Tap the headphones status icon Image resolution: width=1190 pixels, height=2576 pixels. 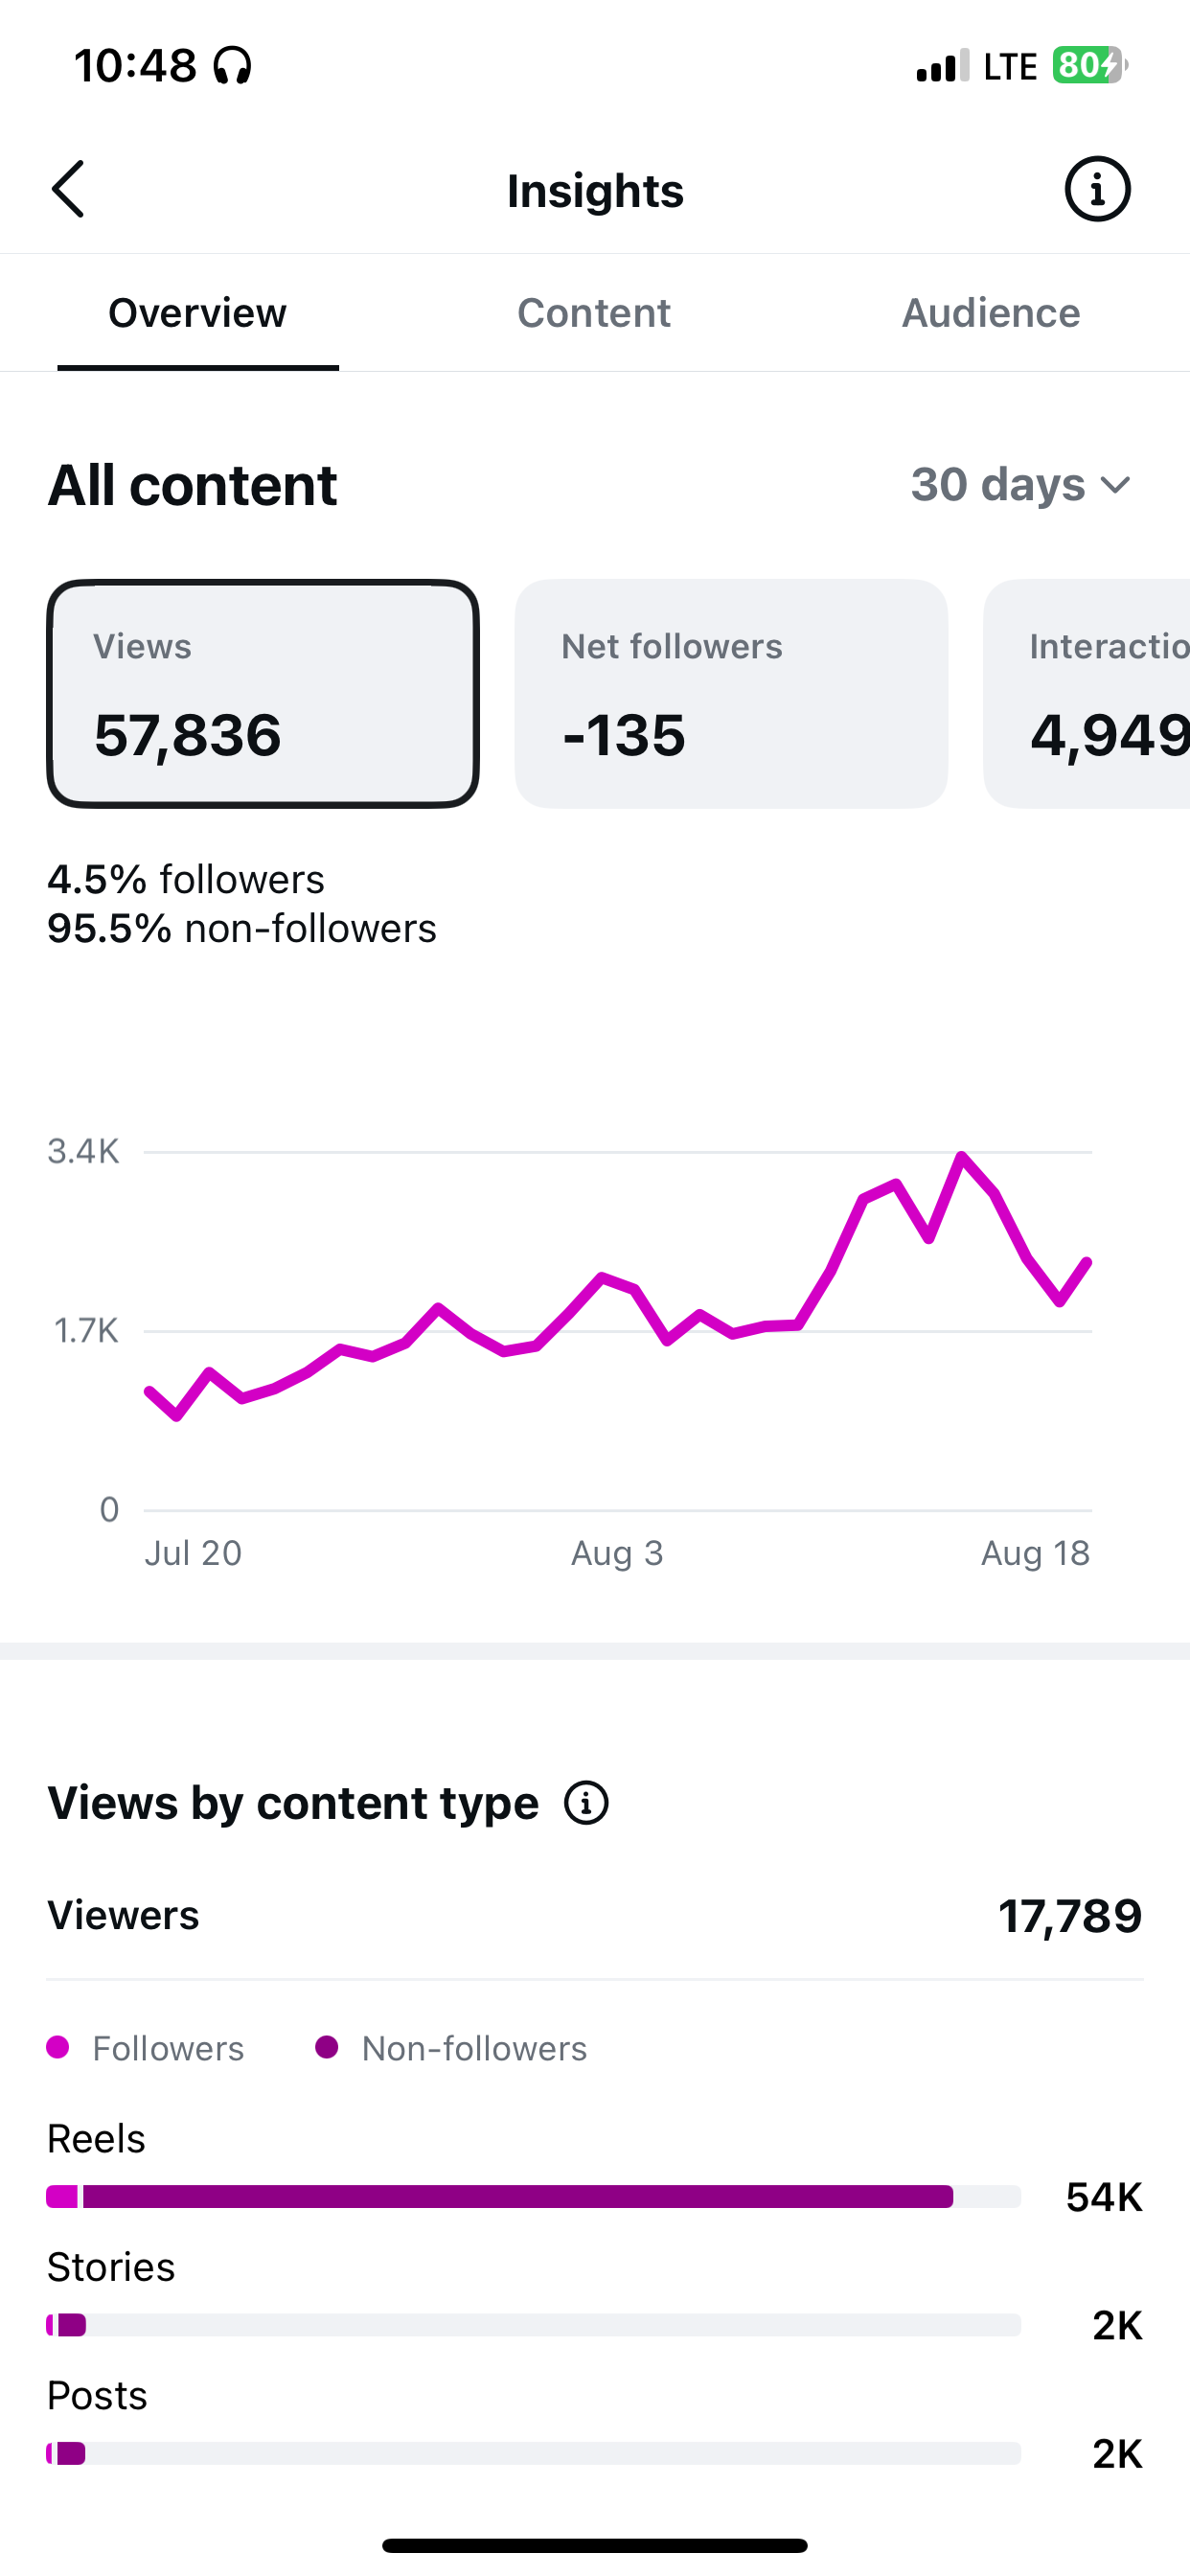[232, 66]
